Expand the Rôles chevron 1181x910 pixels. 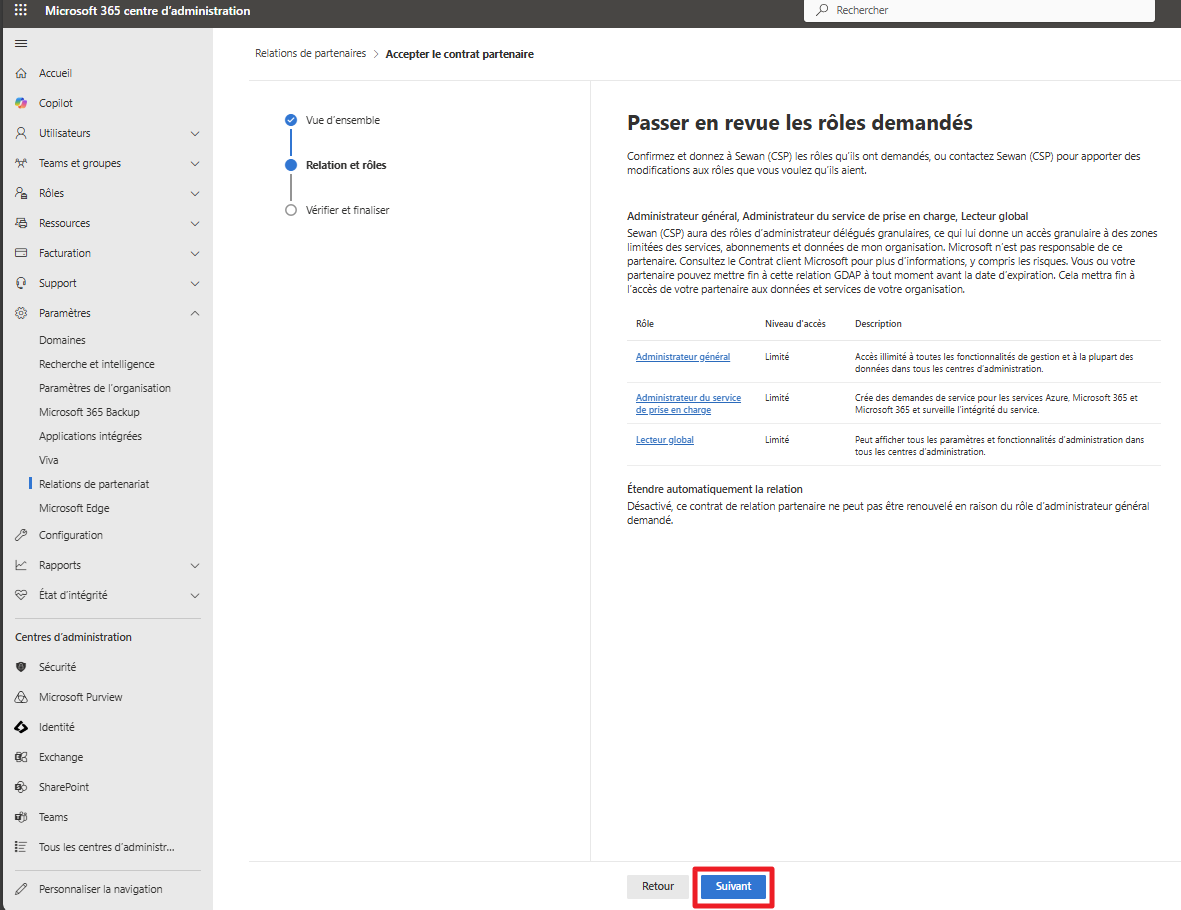tap(195, 194)
